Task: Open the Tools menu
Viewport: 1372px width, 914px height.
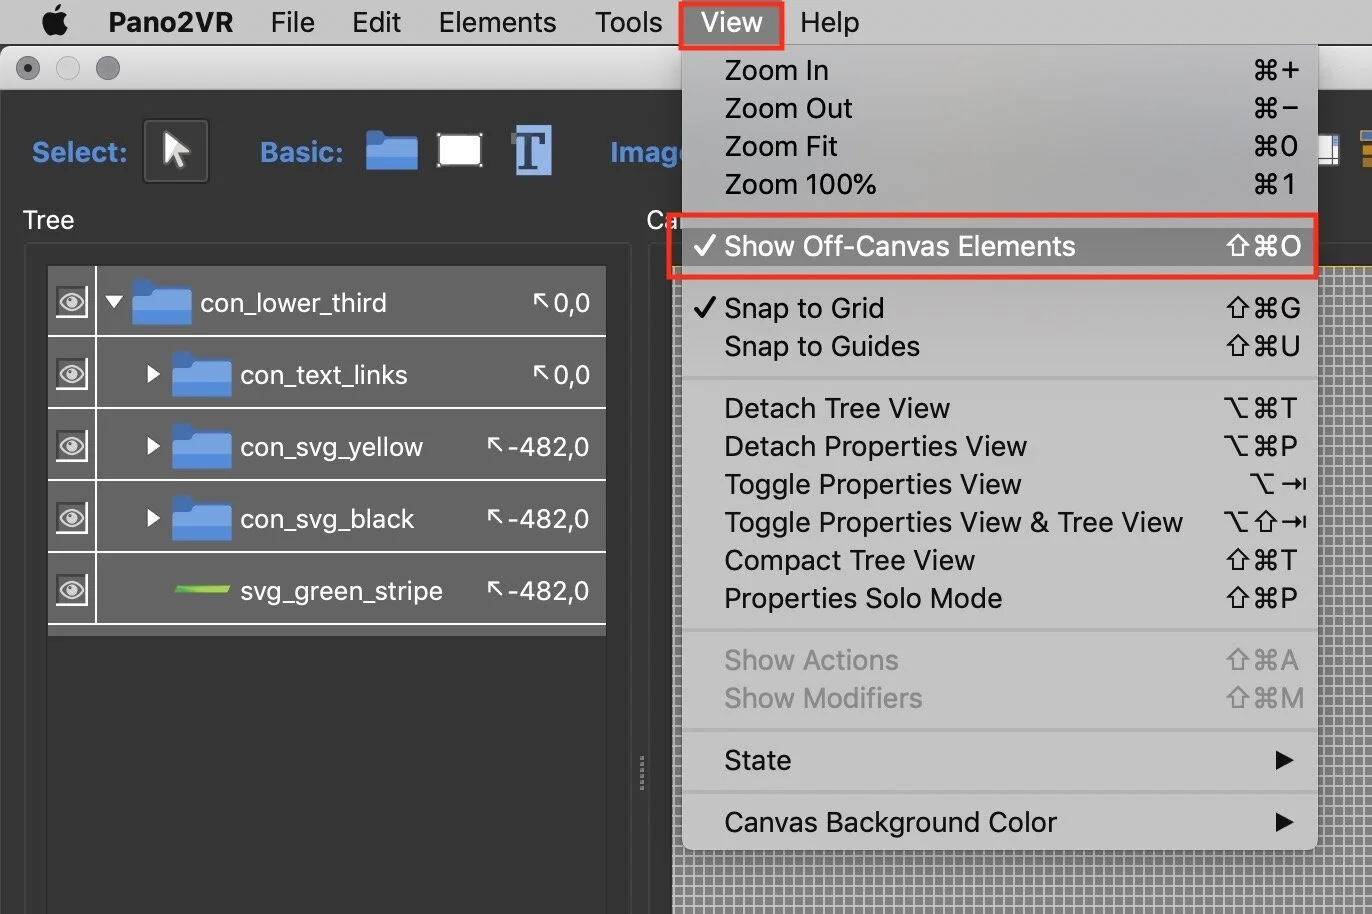Action: coord(629,22)
